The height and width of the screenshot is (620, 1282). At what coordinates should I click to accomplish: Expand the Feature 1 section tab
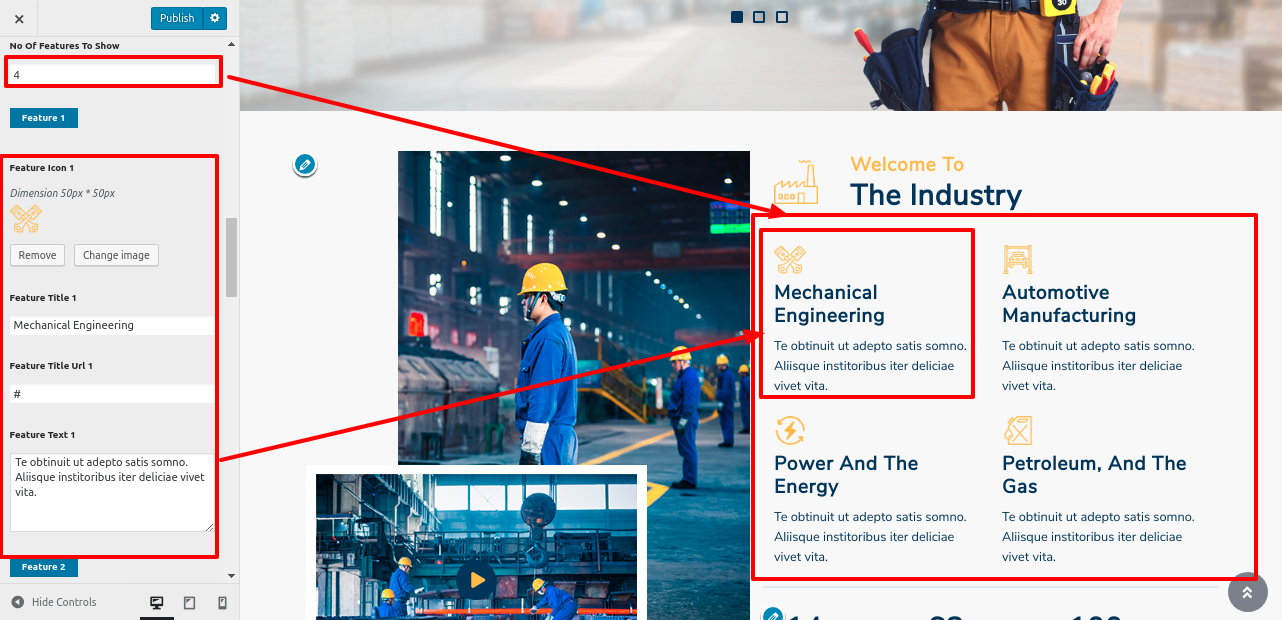[43, 118]
